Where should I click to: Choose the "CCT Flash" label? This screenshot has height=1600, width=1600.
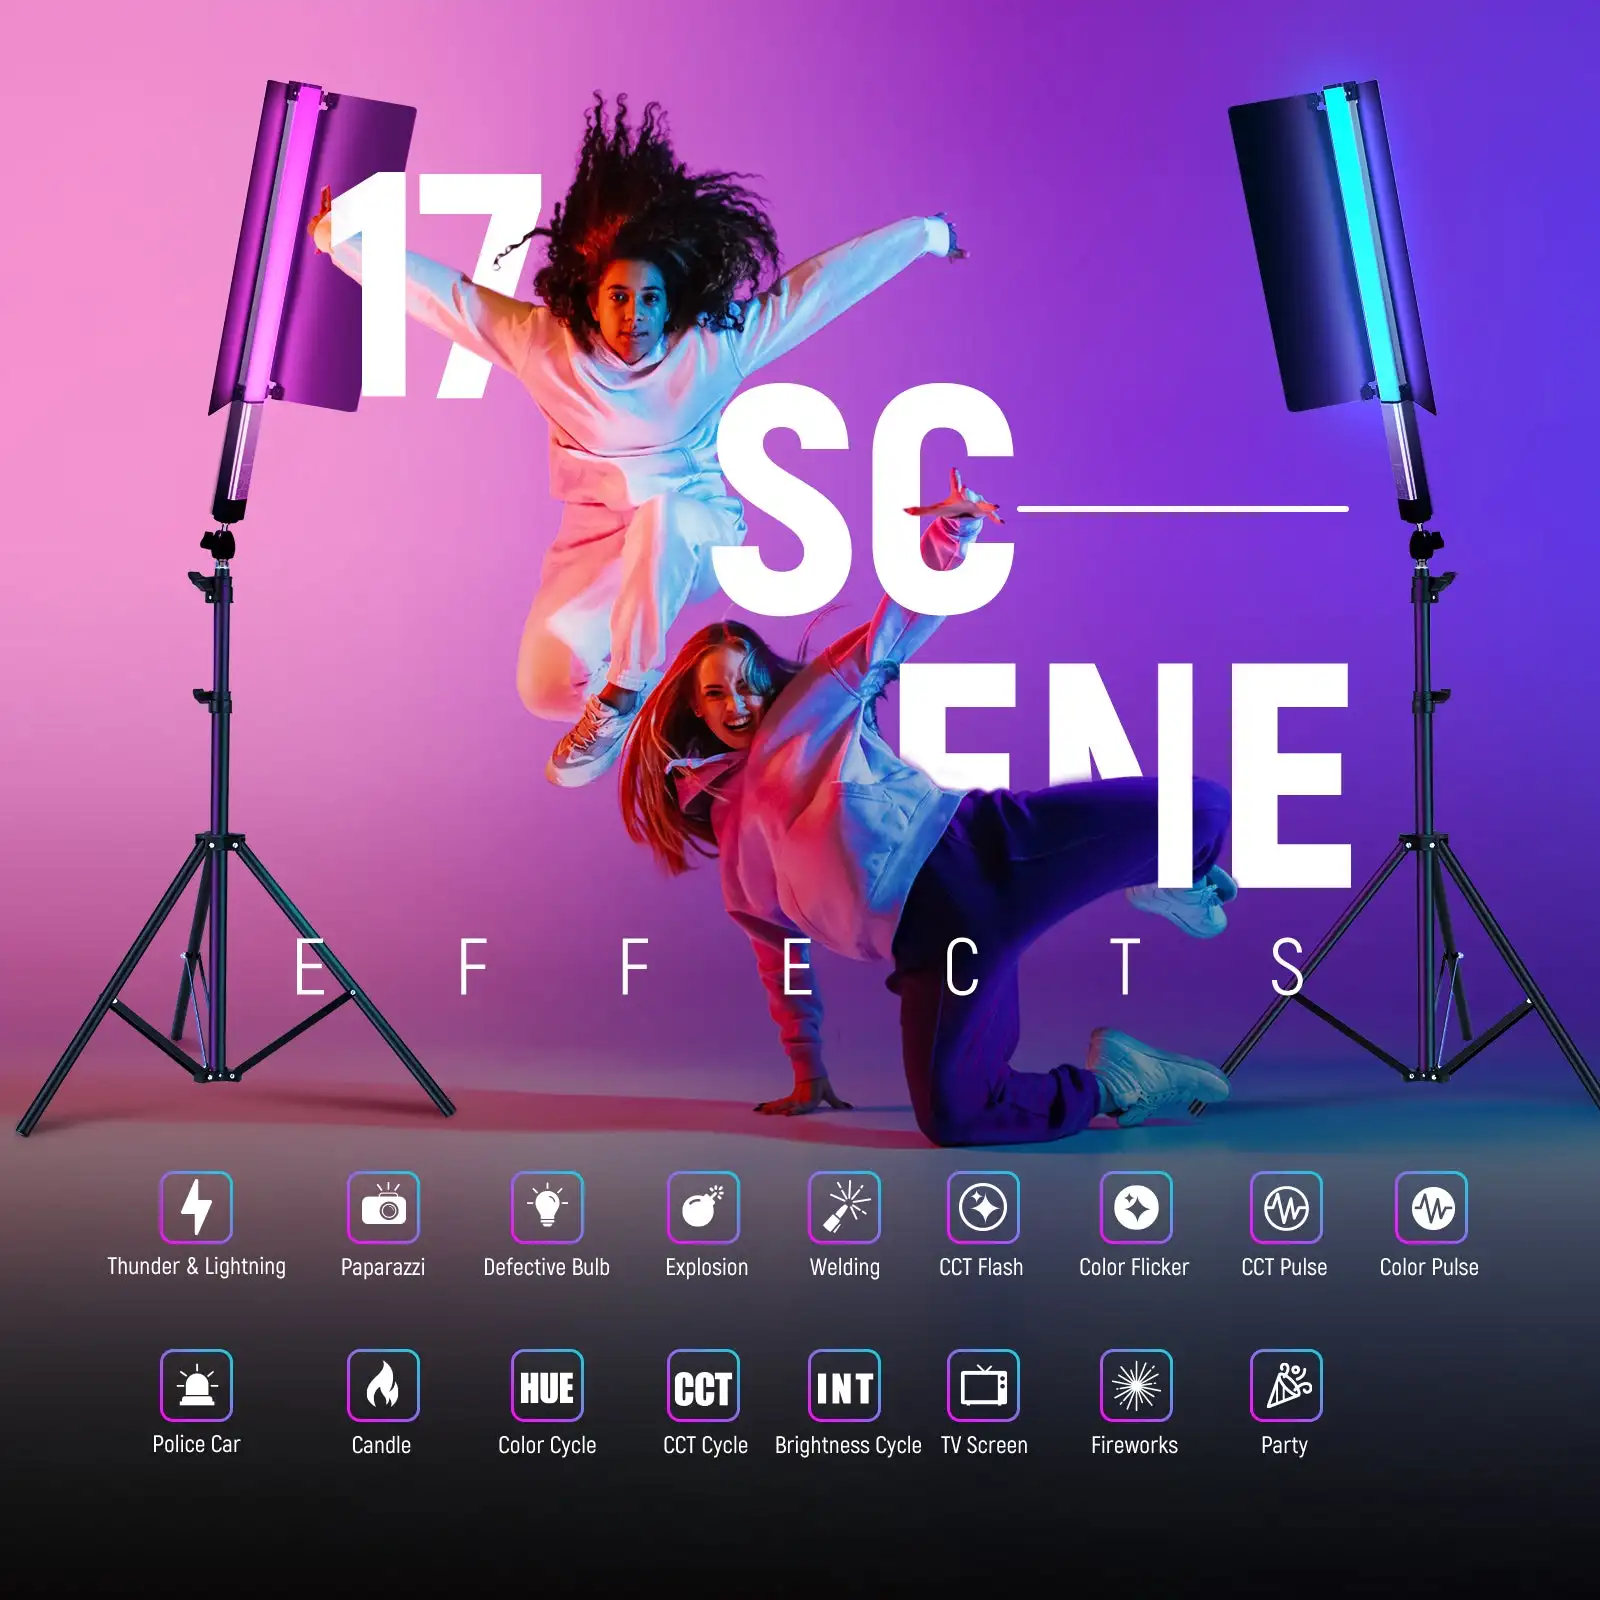[x=981, y=1267]
